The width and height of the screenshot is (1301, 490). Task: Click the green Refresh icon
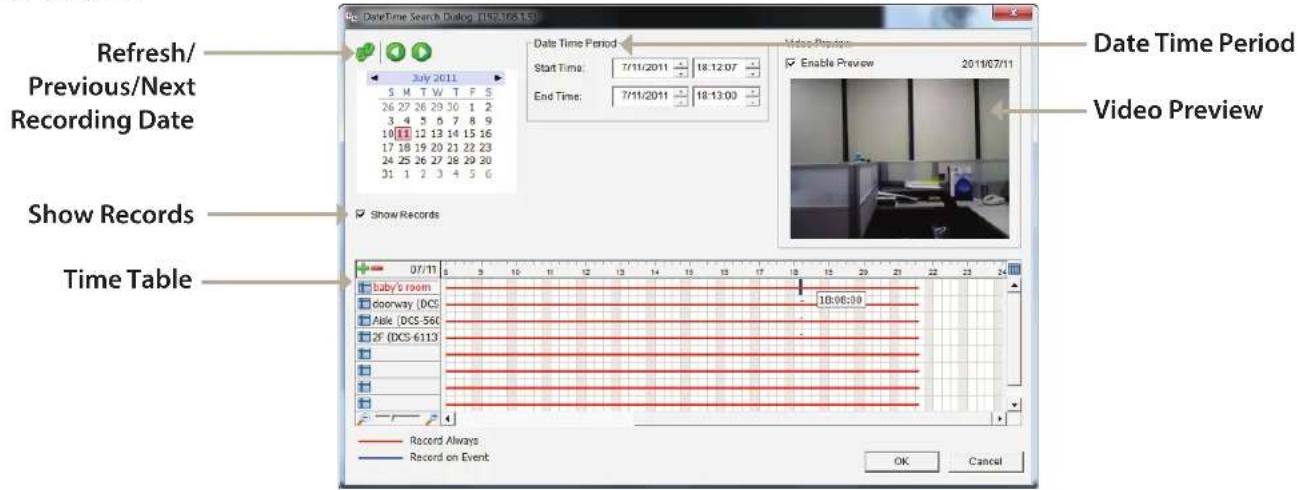point(365,52)
